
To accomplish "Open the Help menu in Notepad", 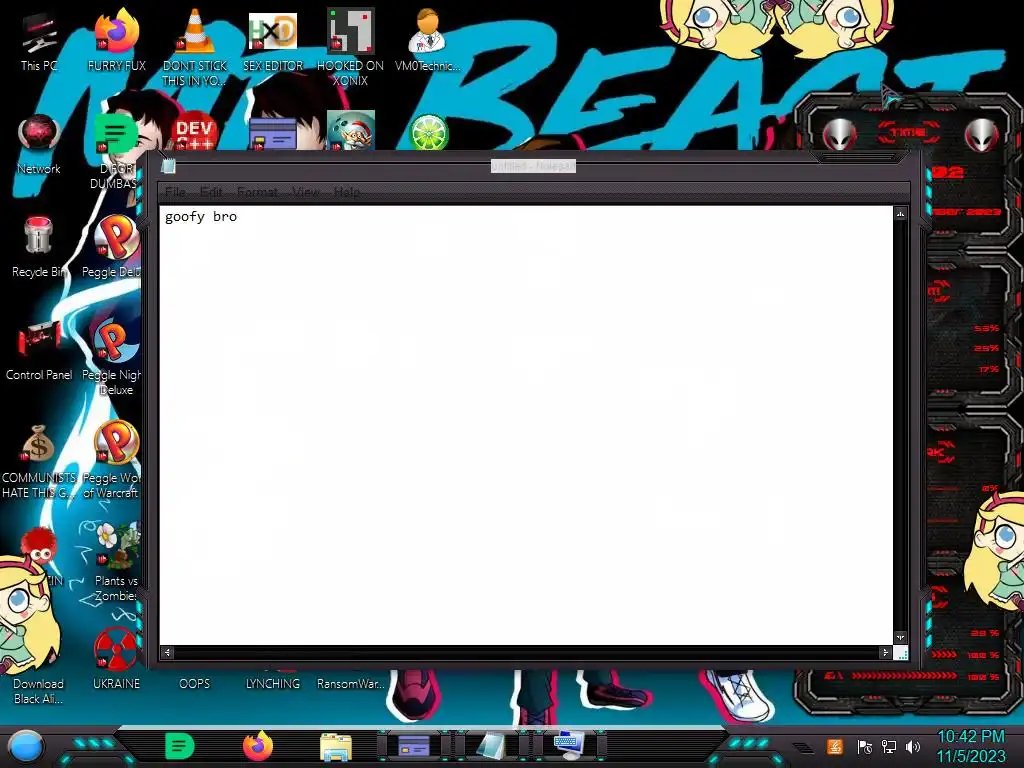I will (347, 192).
